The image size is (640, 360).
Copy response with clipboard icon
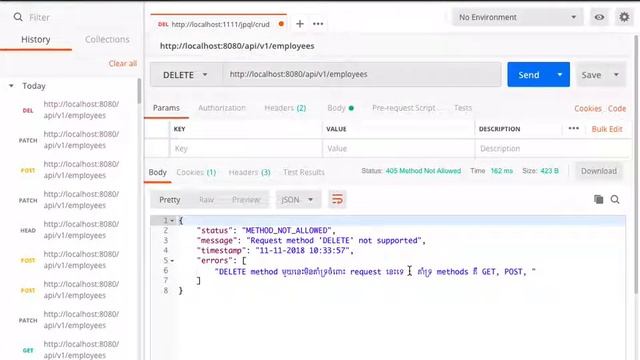point(598,199)
